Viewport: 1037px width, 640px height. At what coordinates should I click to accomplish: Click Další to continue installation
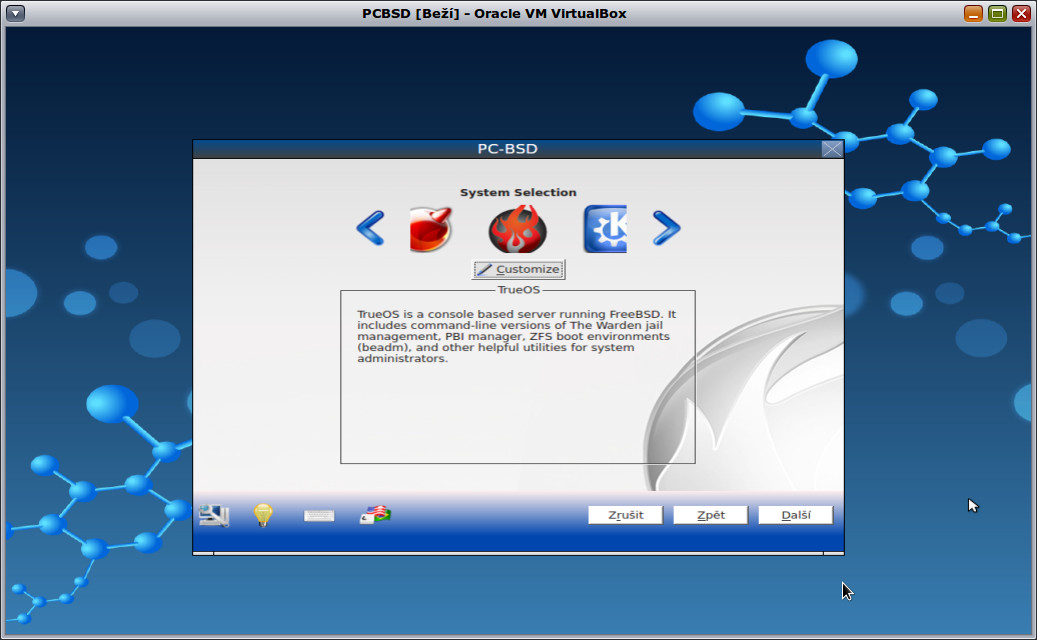[x=795, y=514]
